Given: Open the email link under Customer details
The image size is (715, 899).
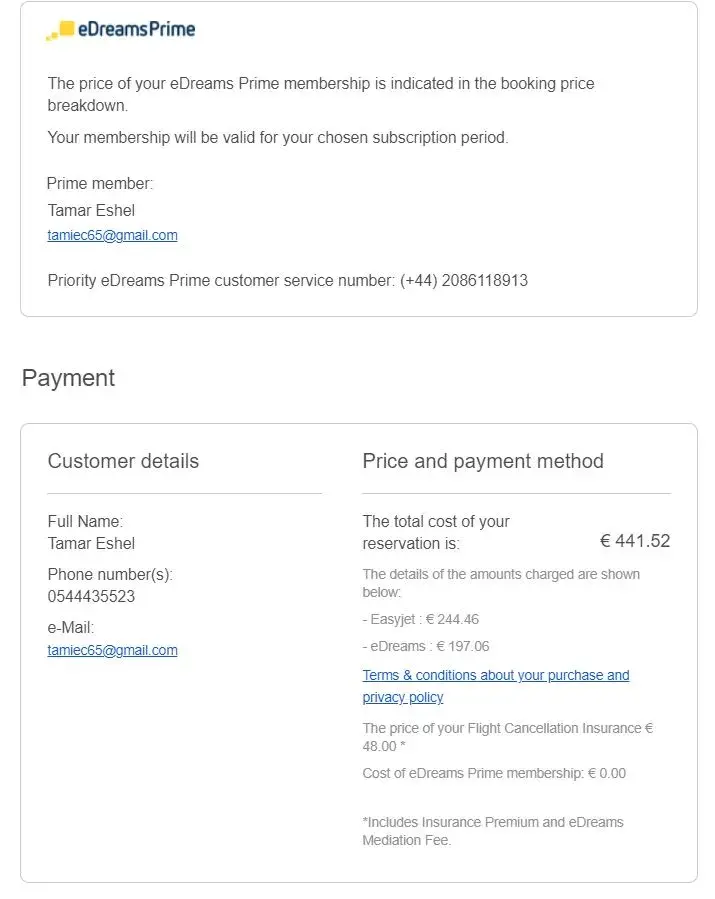Looking at the screenshot, I should pyautogui.click(x=112, y=650).
